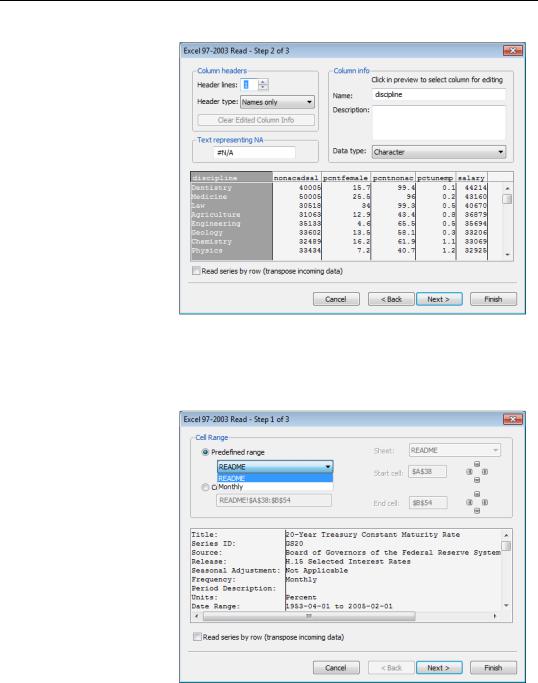Select the pcntnonac column header
This screenshot has width=538, height=683.
coord(393,178)
